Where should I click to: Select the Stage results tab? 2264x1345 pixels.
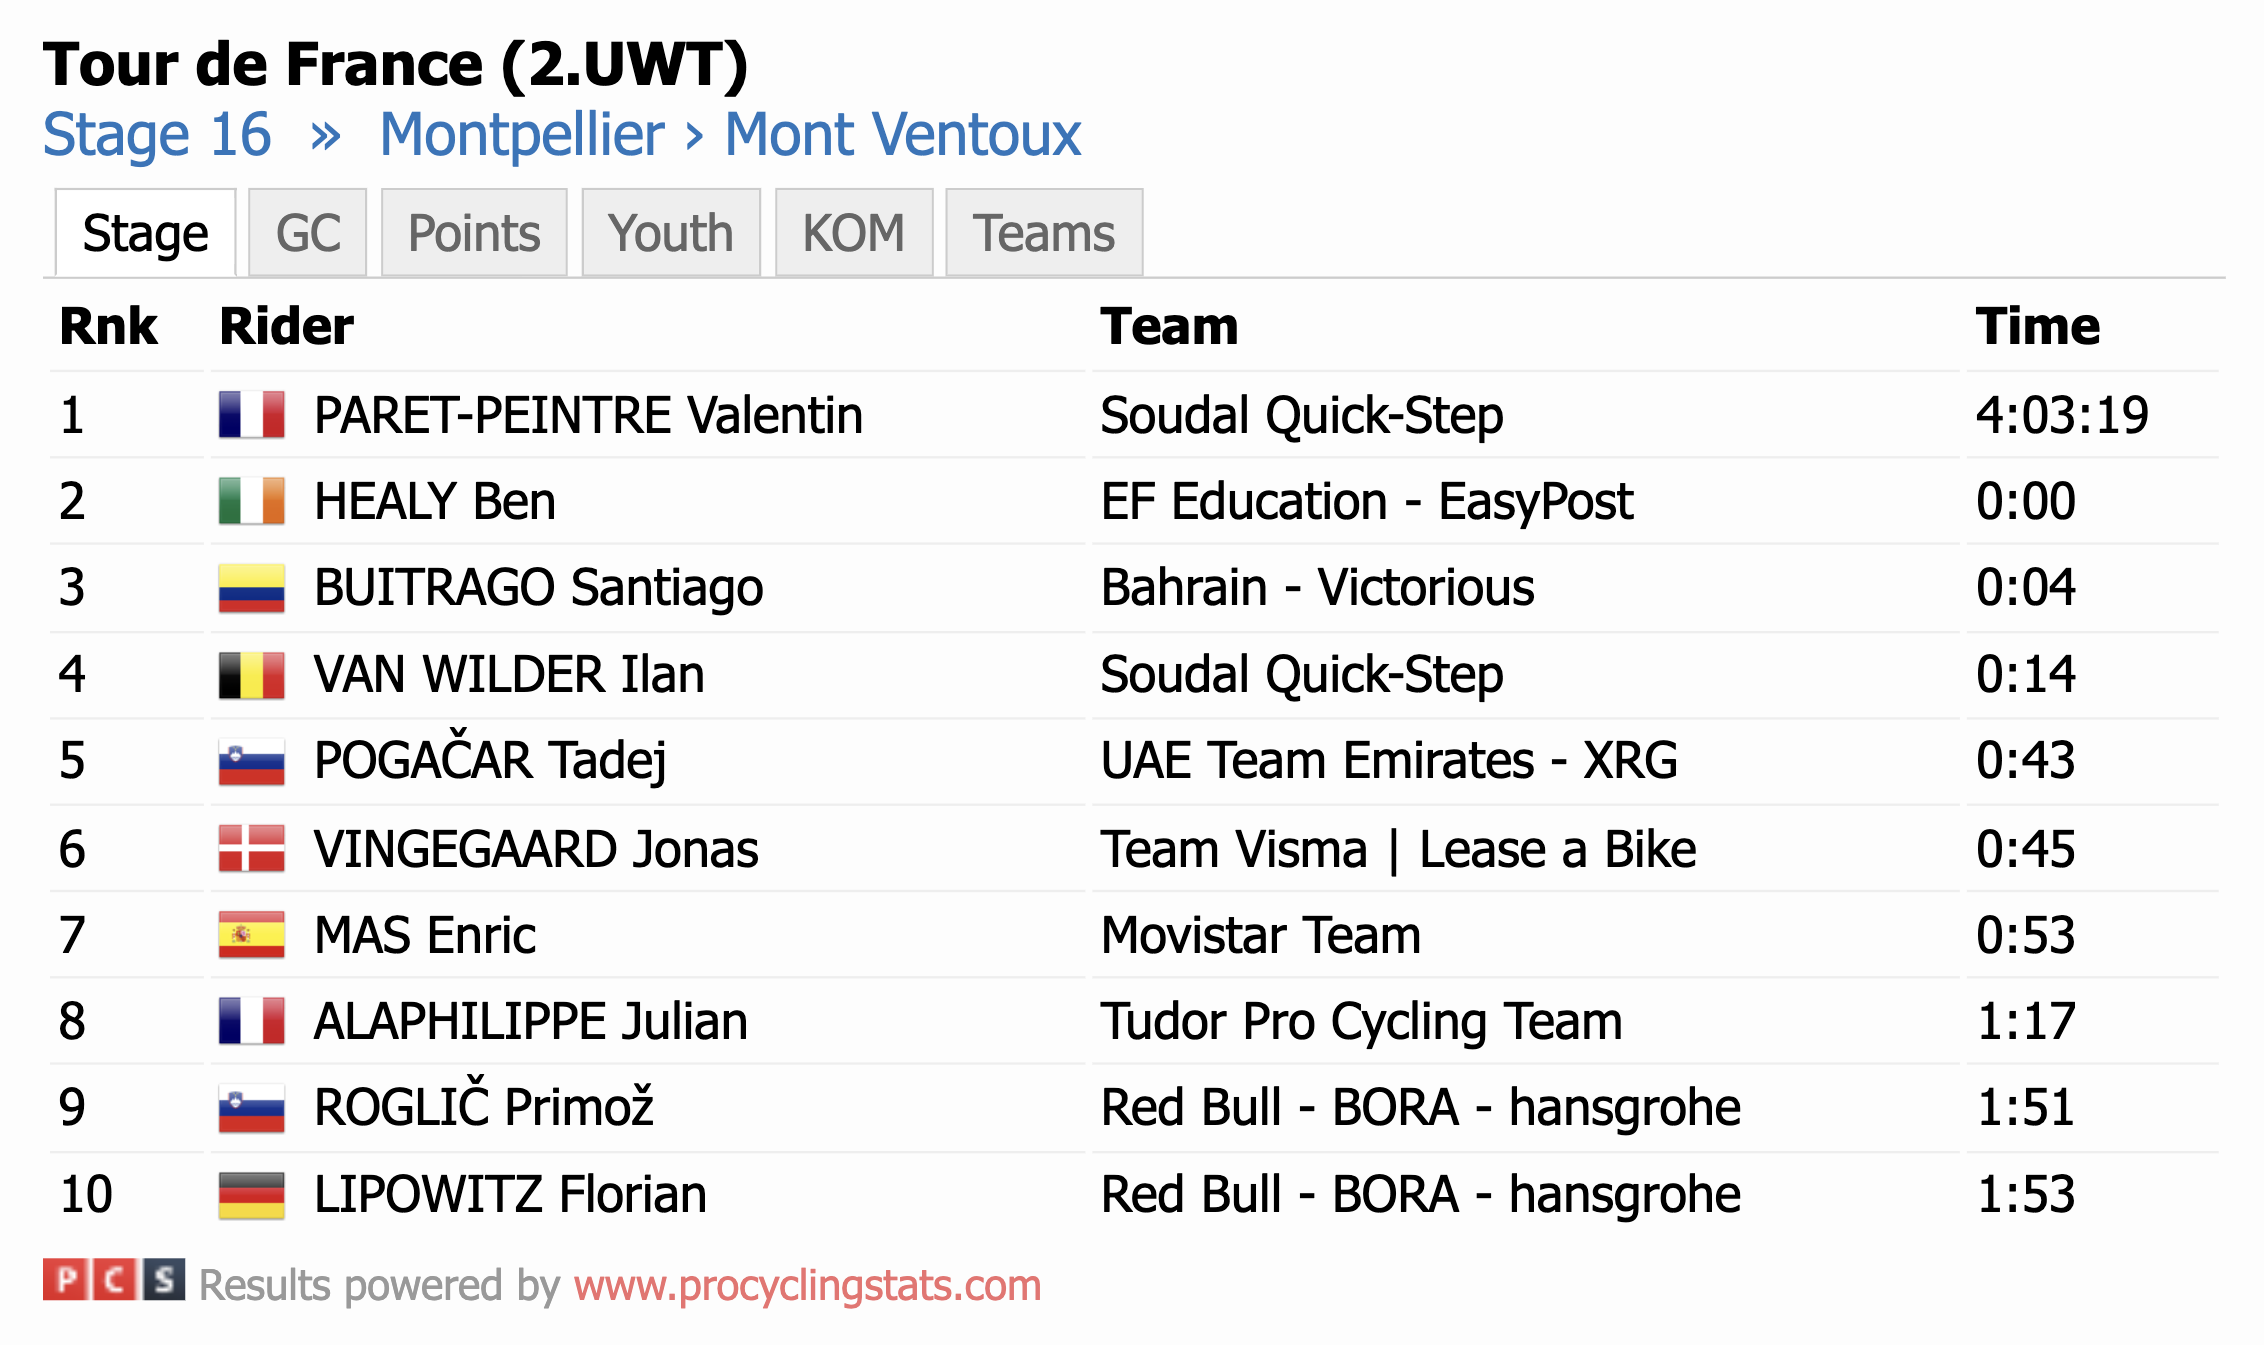click(146, 233)
